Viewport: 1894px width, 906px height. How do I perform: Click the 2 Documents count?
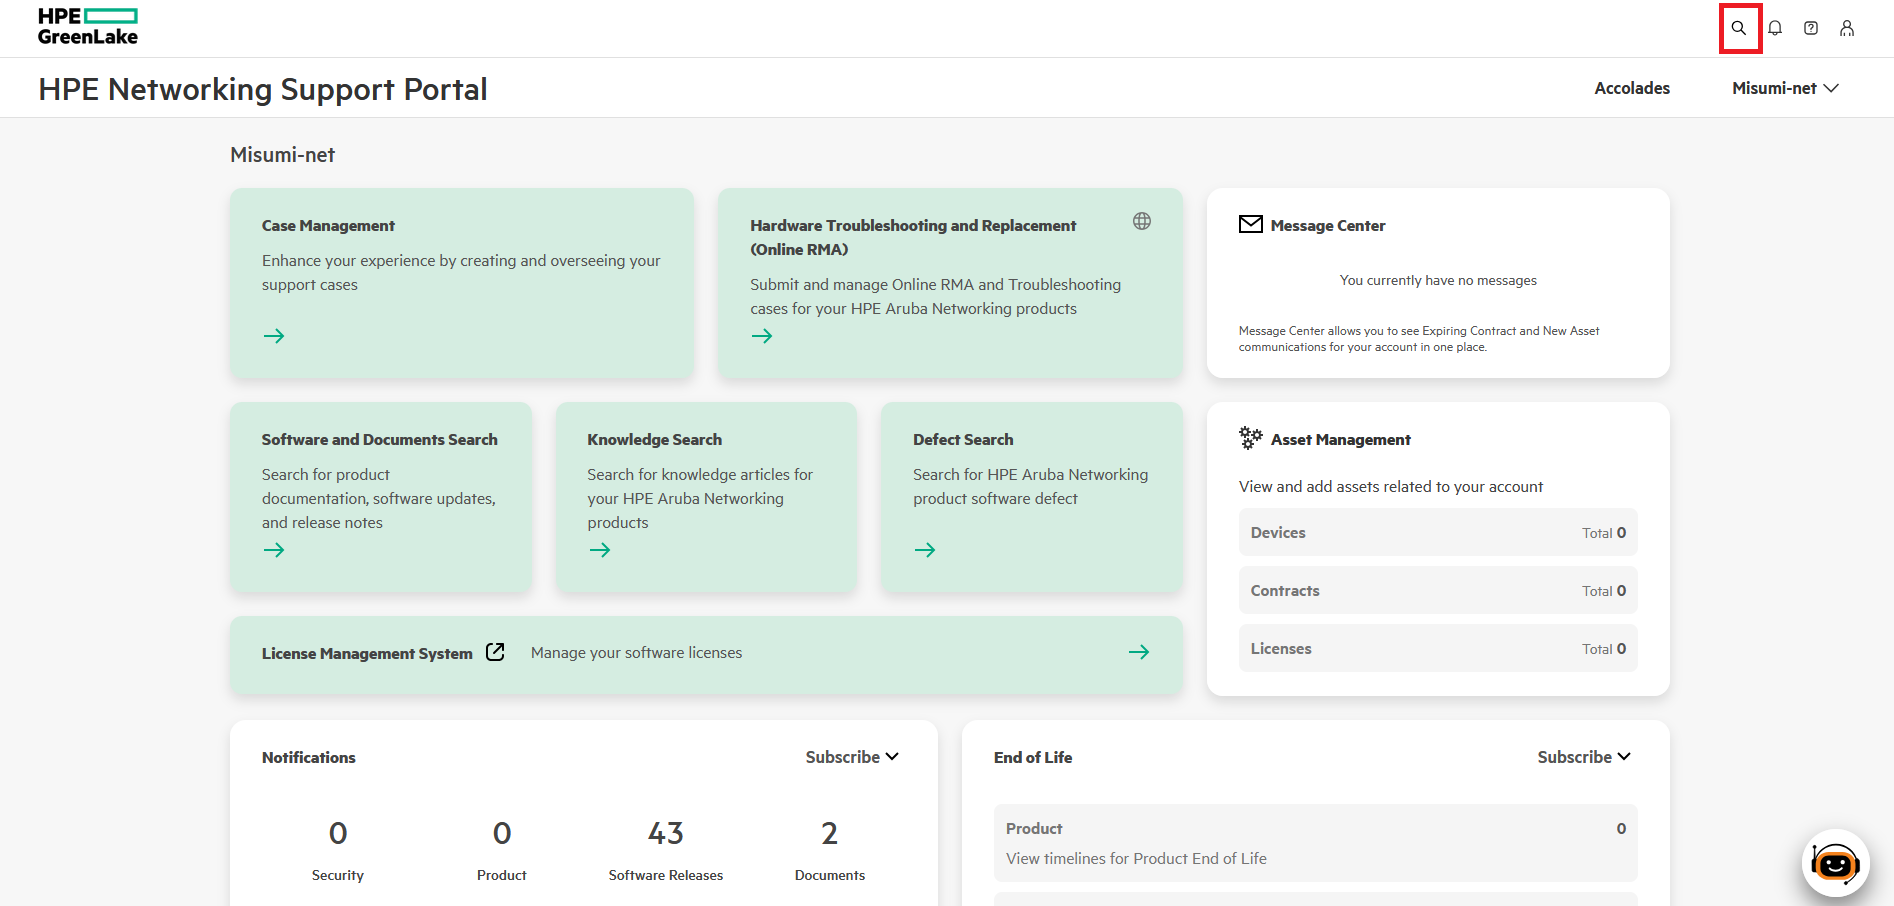(830, 833)
